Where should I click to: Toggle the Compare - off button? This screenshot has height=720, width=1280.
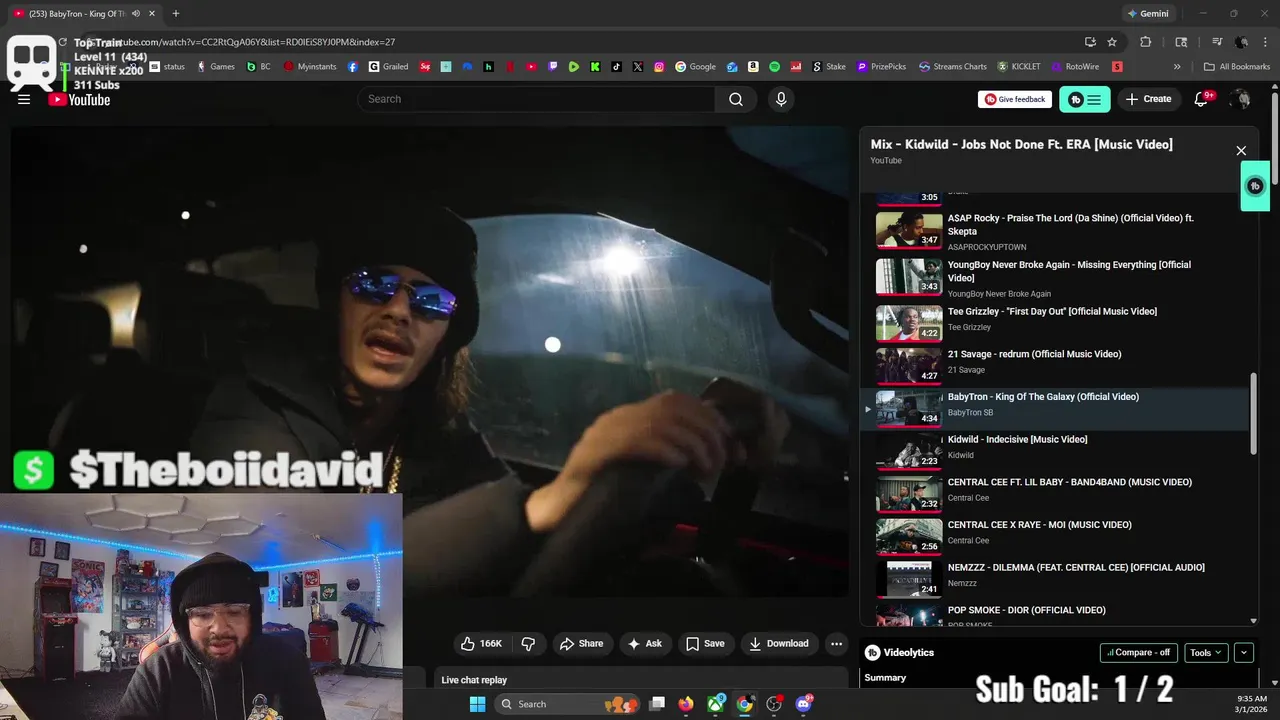[1138, 653]
